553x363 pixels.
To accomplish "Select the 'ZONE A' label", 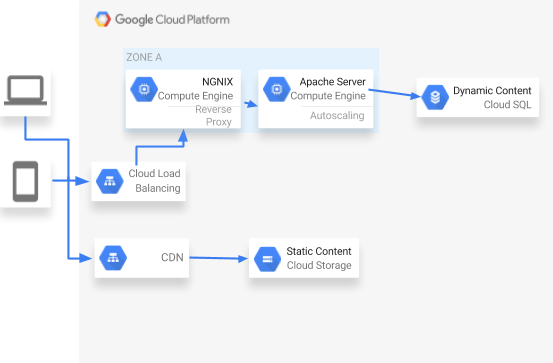I will point(144,57).
